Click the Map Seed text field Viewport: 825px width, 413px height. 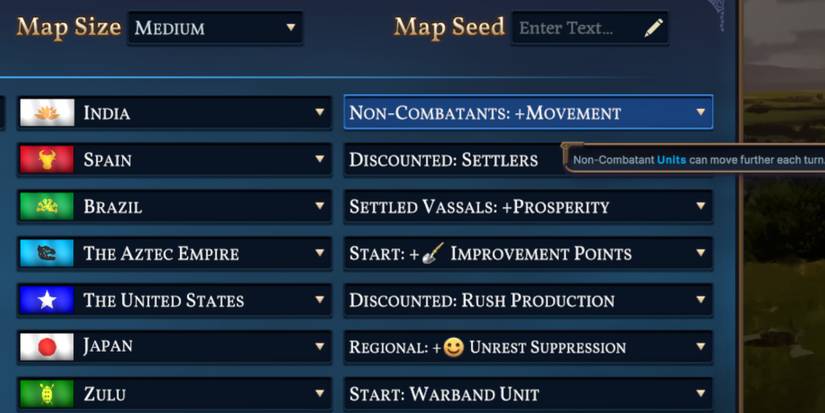575,28
